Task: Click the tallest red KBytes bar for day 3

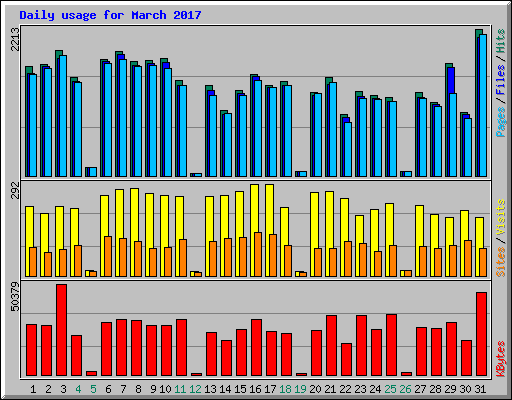Action: pyautogui.click(x=61, y=330)
